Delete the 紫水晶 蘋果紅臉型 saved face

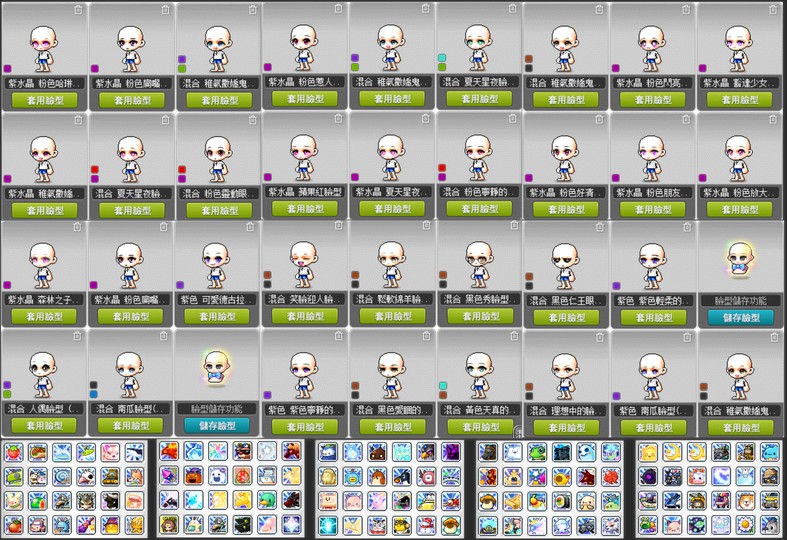(339, 118)
